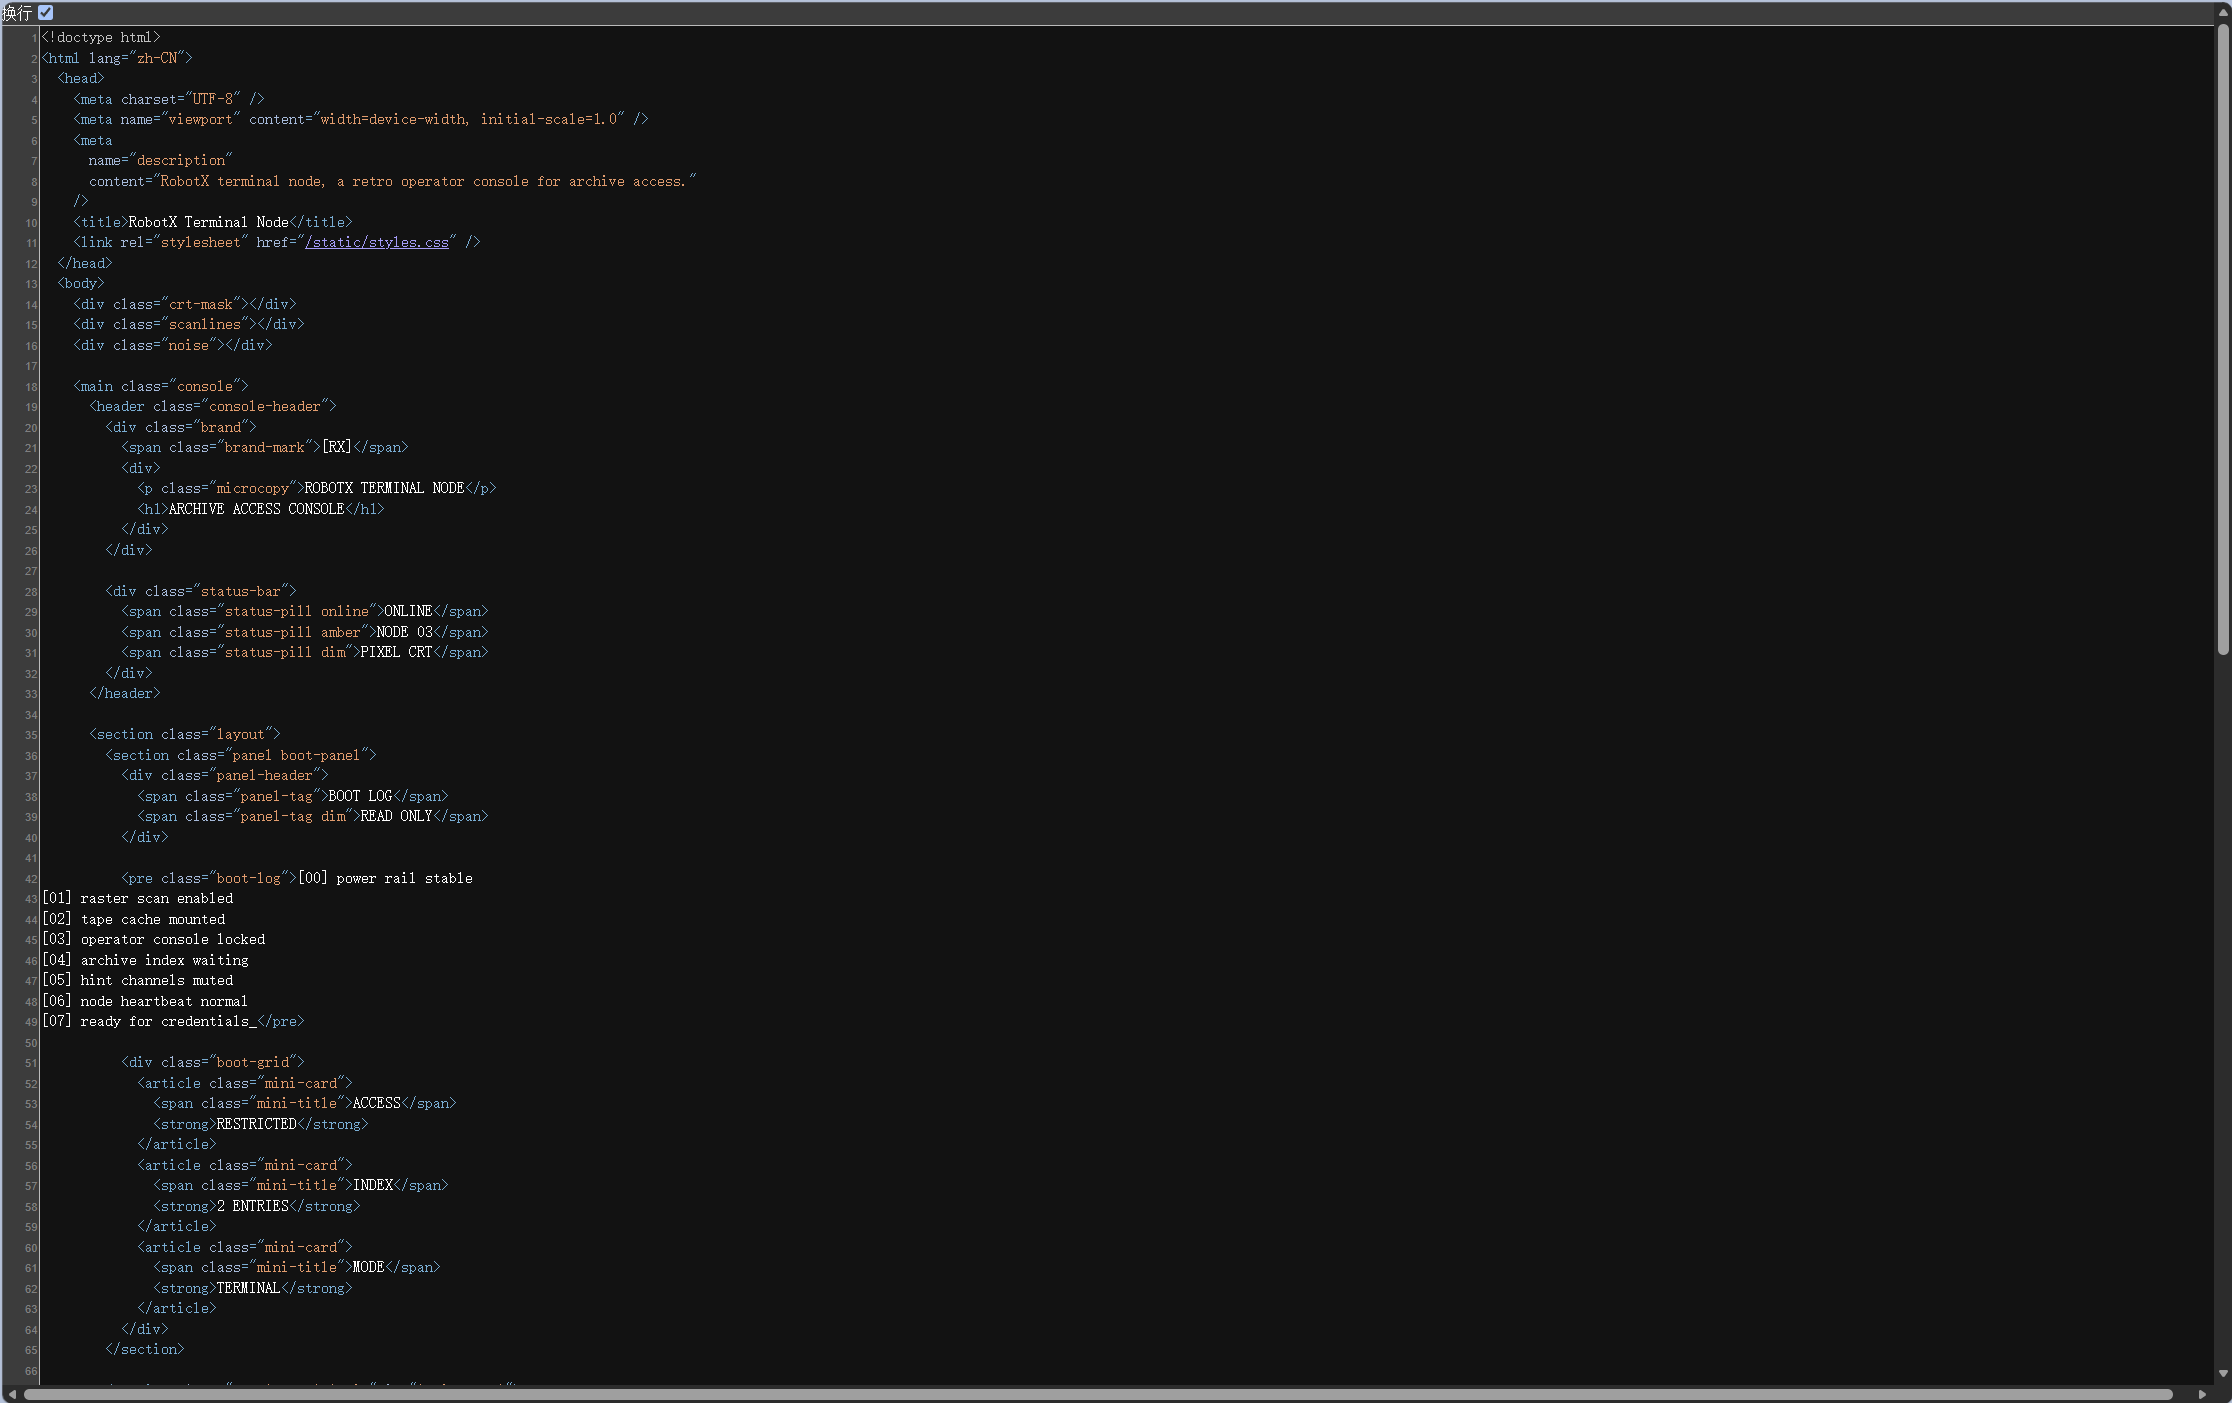Click the scroll-right arrow of horizontal scrollbar
The image size is (2232, 1403).
pos(2203,1394)
